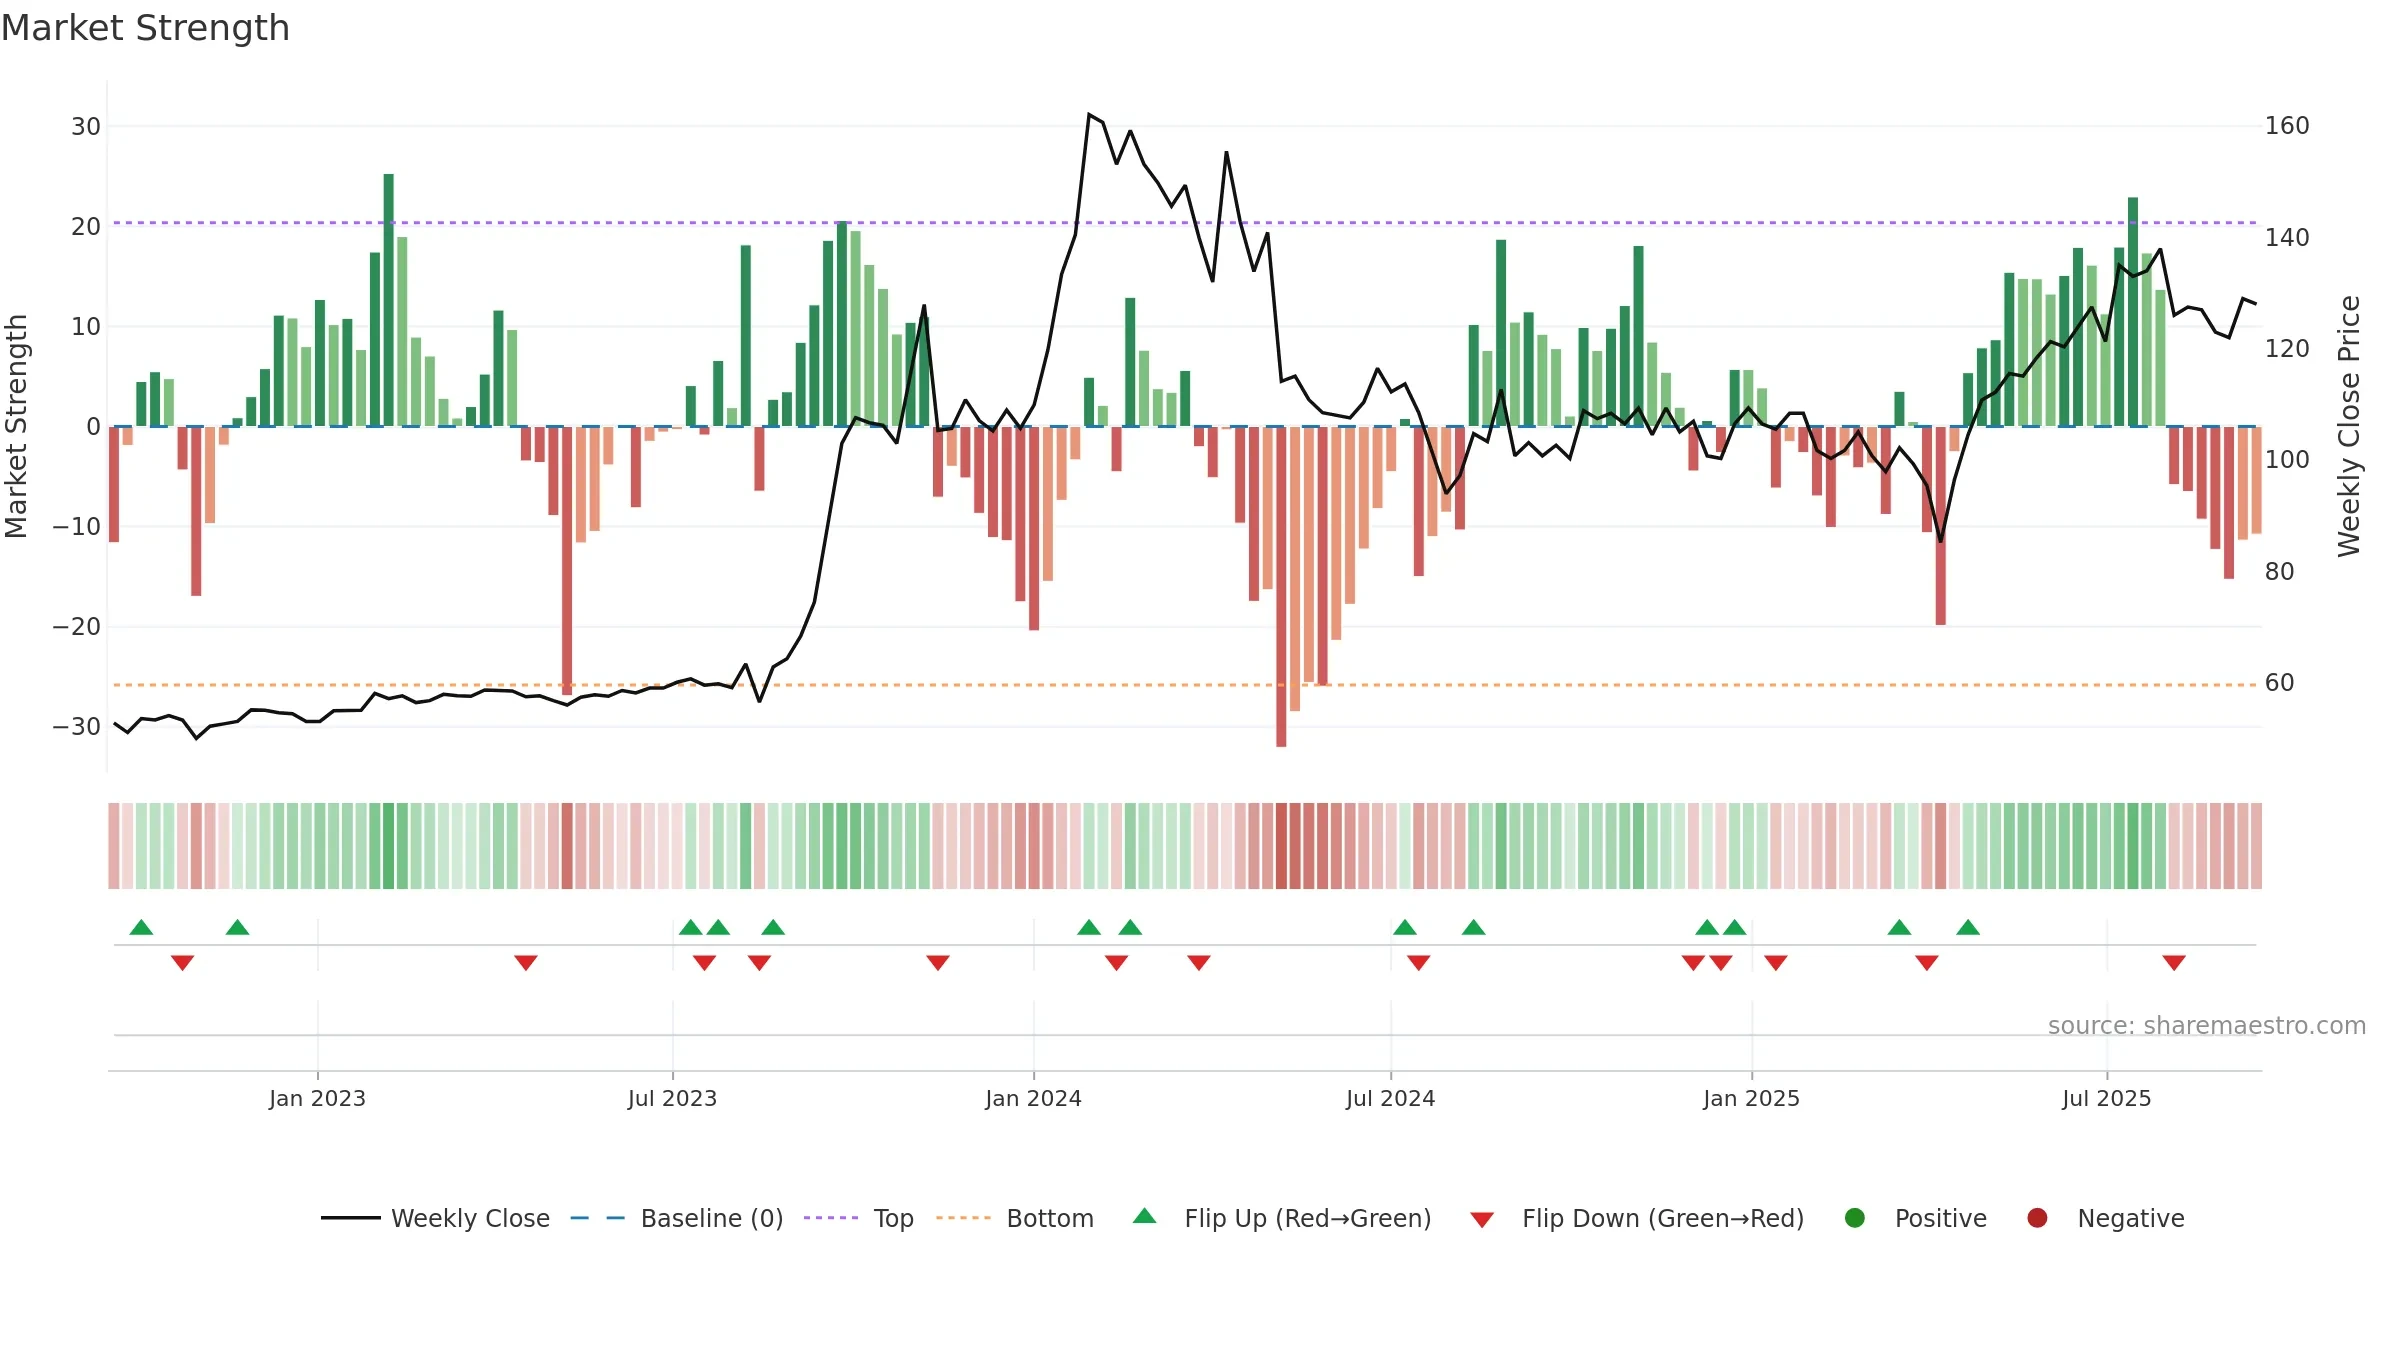The image size is (2400, 1350).
Task: Click the black Weekly Close line sample in legend
Action: pyautogui.click(x=351, y=1218)
